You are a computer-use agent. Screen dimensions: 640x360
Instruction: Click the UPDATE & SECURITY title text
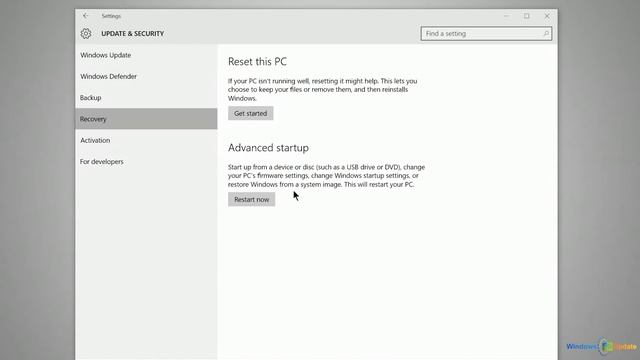pos(133,33)
